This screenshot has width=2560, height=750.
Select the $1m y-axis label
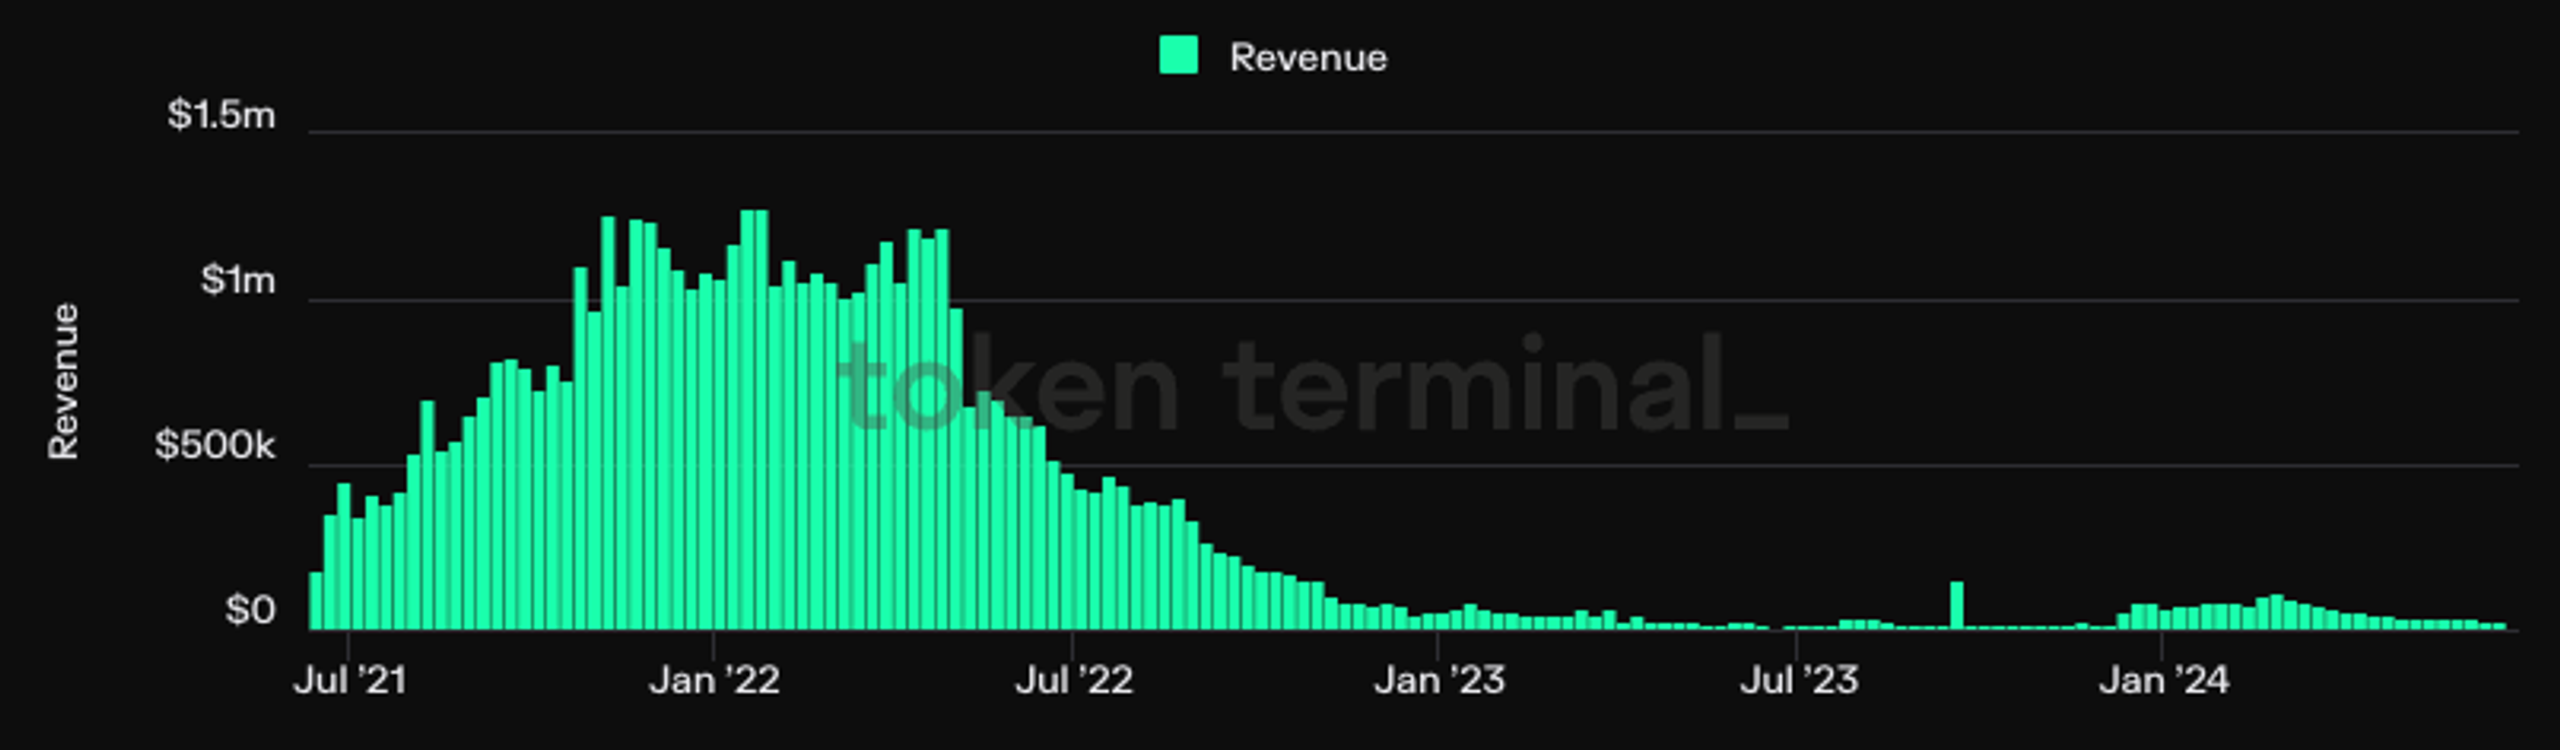[x=237, y=280]
